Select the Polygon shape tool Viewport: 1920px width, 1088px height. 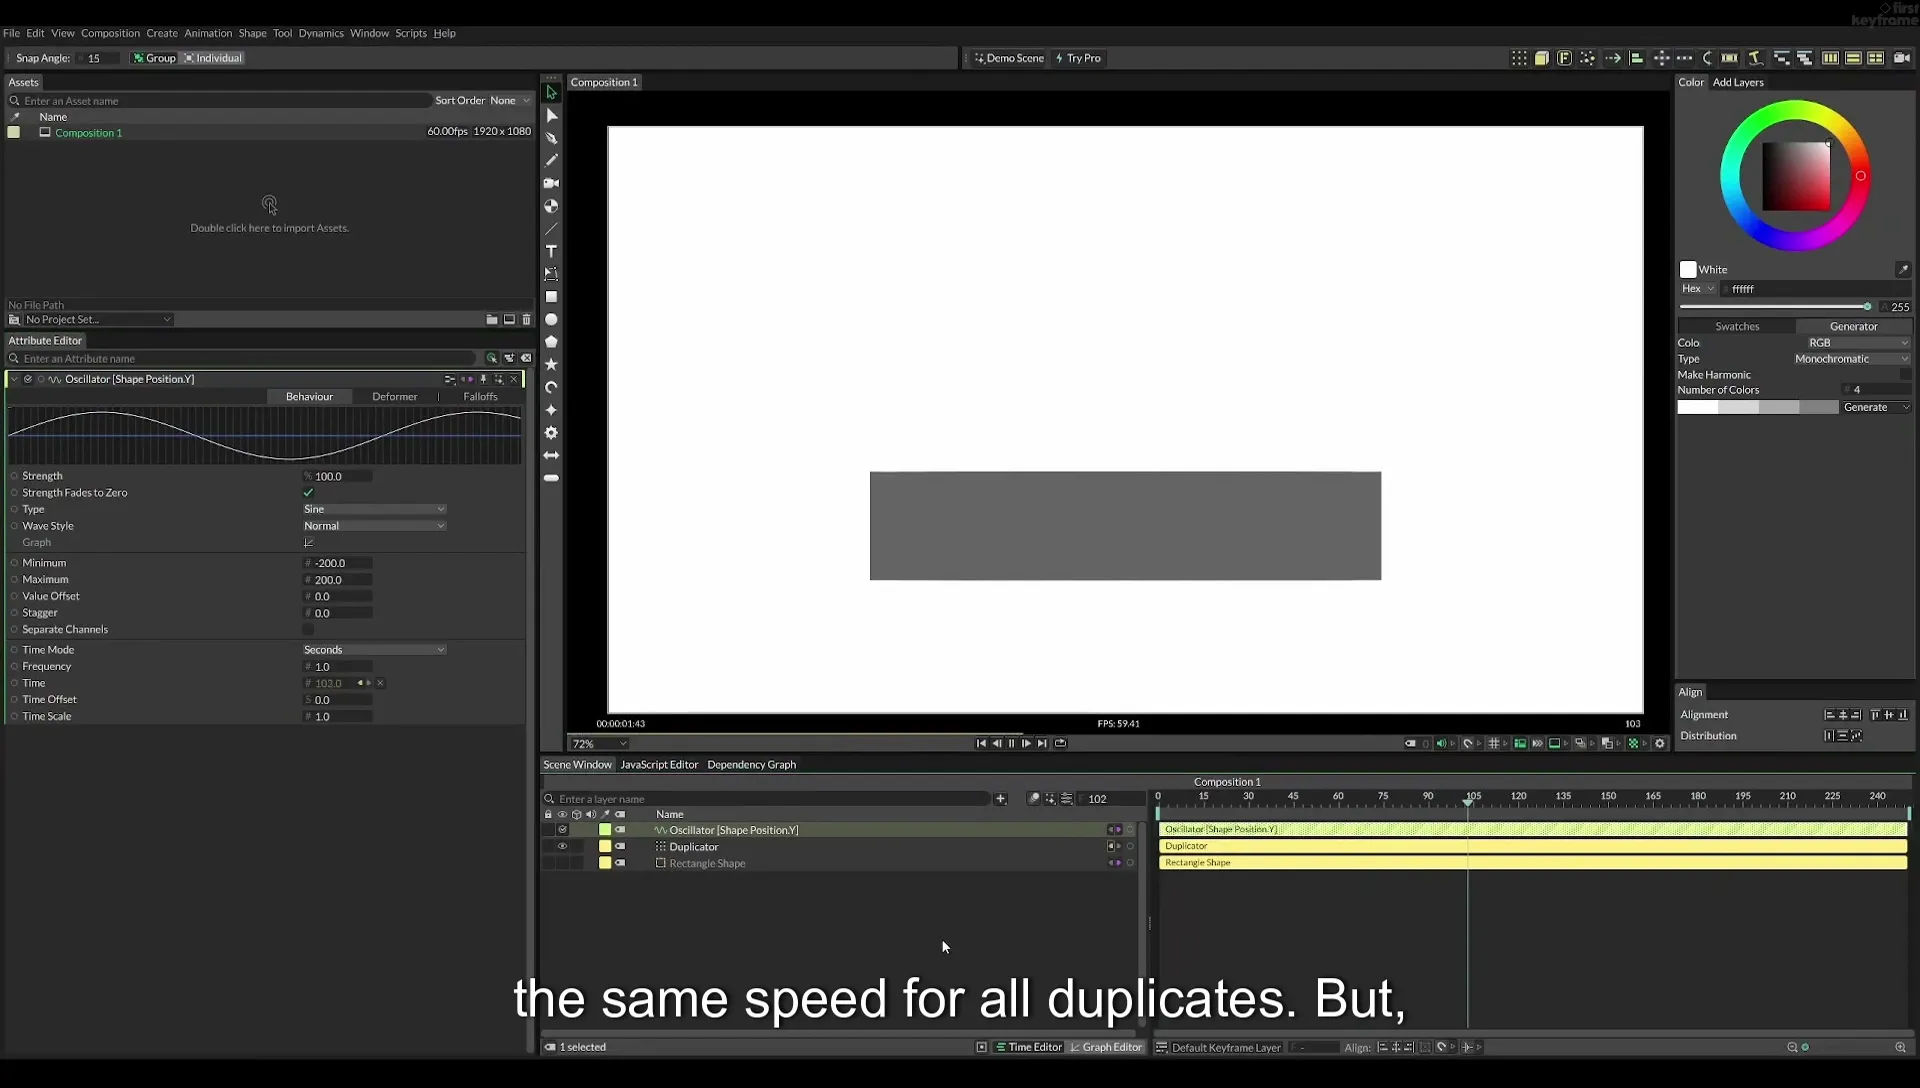point(551,342)
